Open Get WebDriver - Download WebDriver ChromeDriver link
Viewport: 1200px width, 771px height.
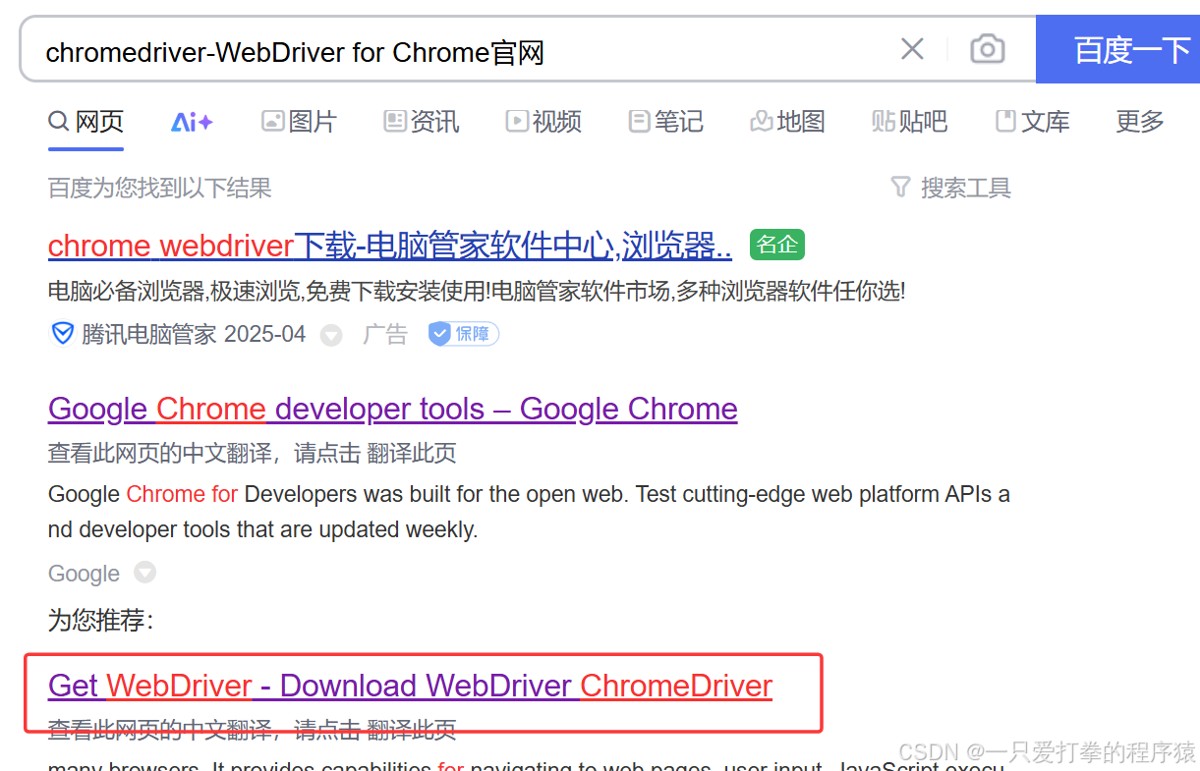(410, 686)
